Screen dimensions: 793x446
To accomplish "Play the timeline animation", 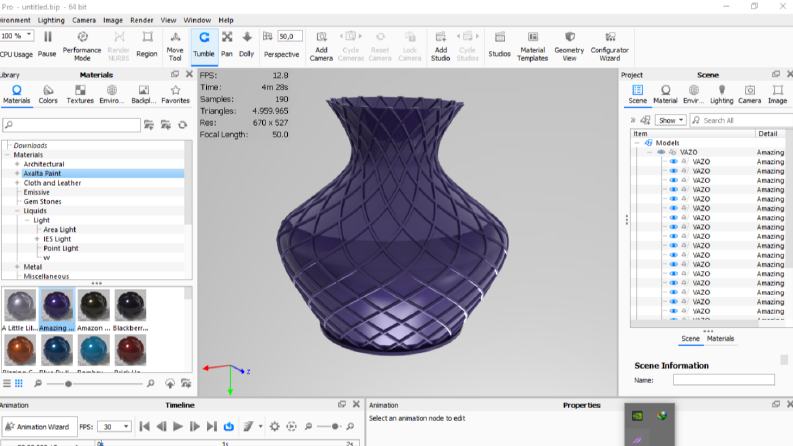I will tap(178, 426).
